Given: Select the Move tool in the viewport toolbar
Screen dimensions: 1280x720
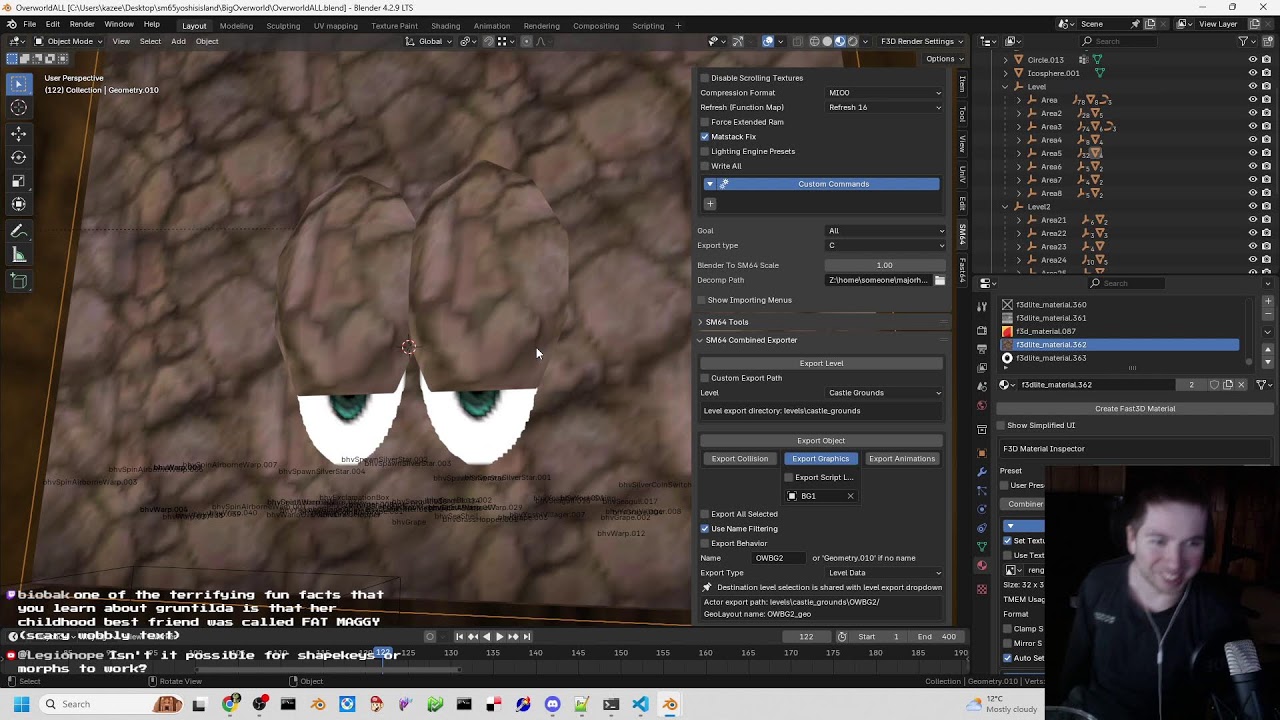Looking at the screenshot, I should [x=19, y=133].
